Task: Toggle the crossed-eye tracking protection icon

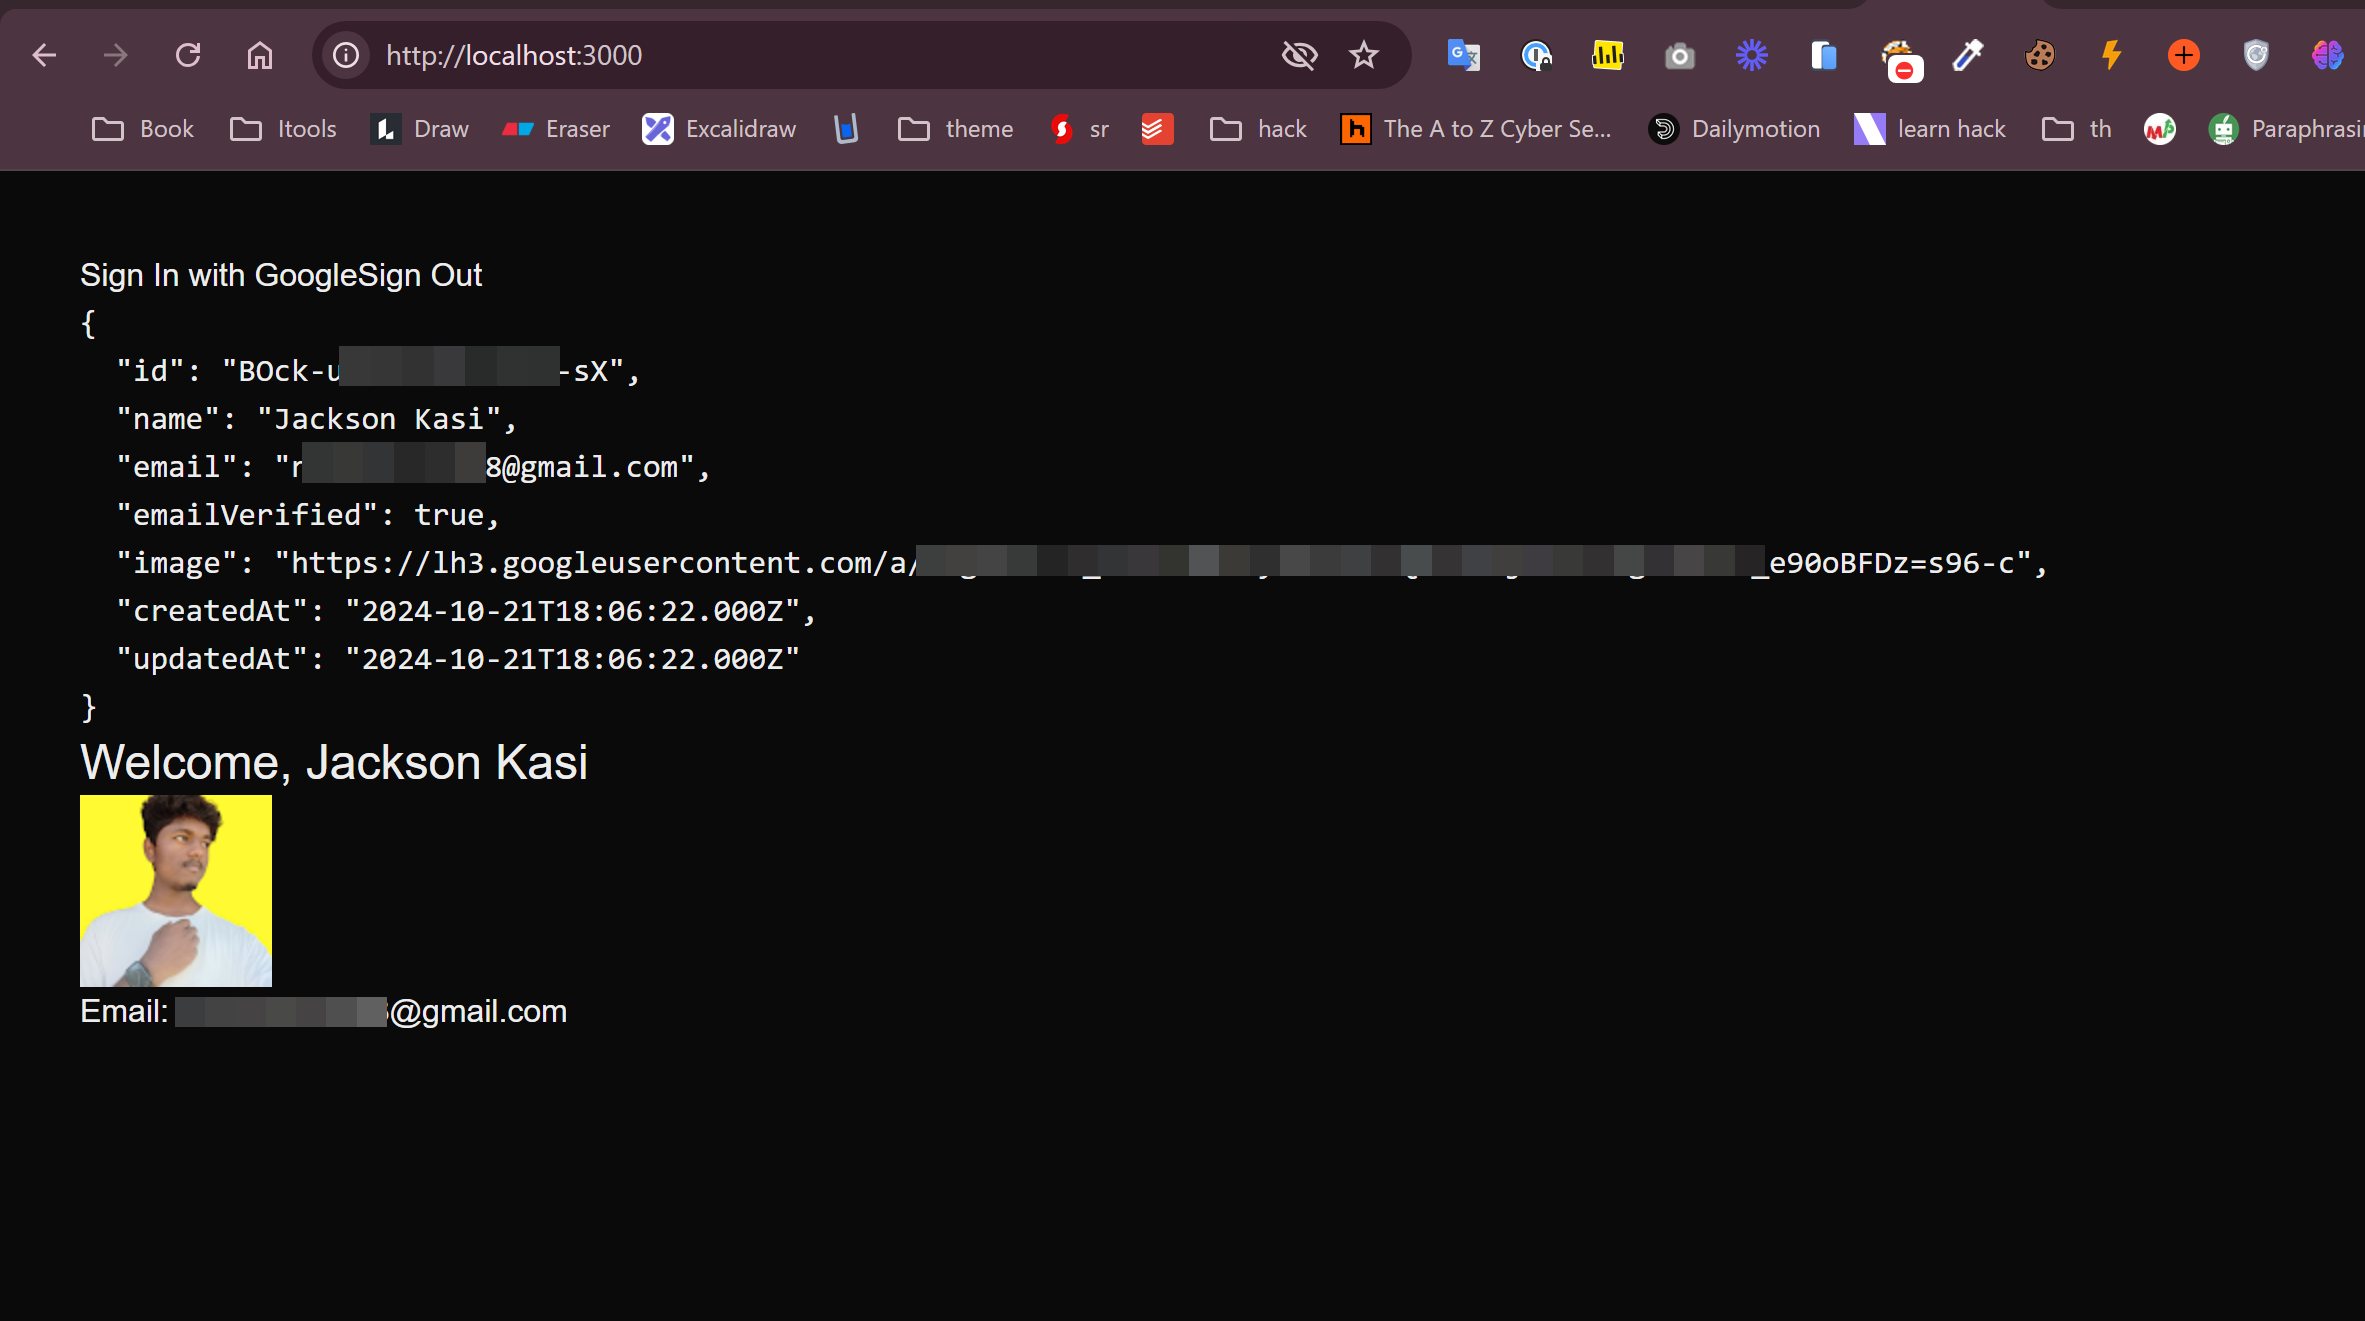Action: [x=1299, y=55]
